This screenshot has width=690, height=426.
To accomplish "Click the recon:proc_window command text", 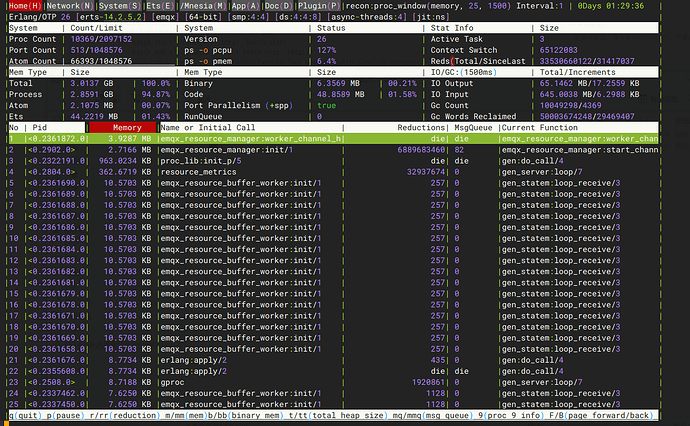I will 428,6.
